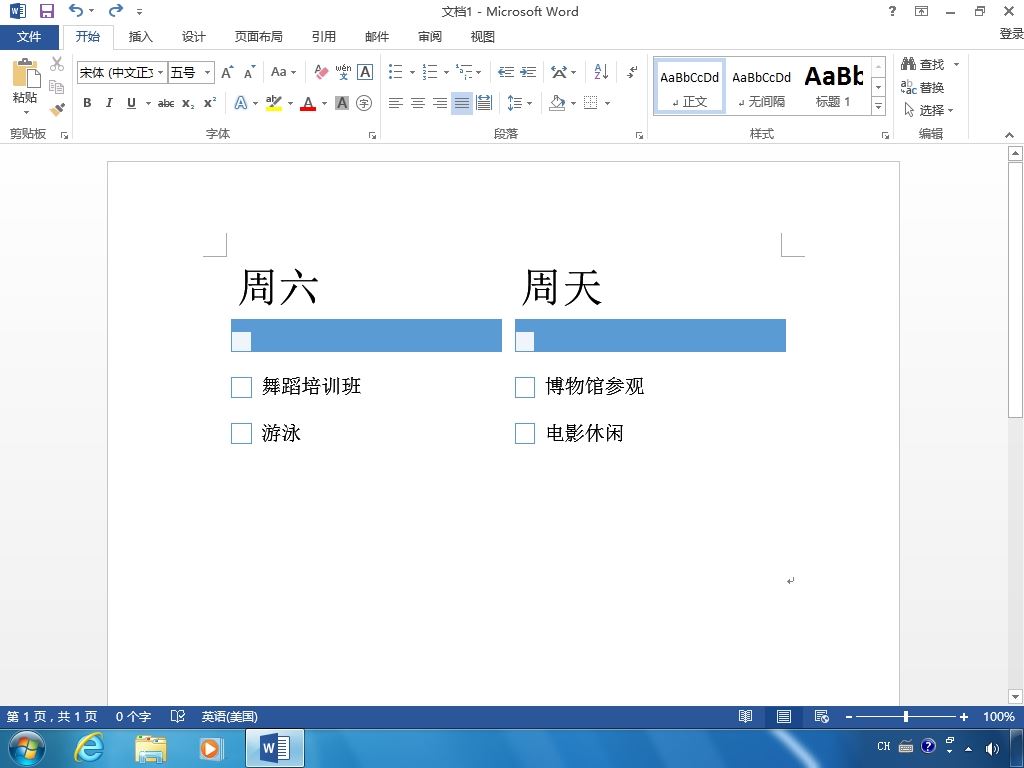
Task: Click the Copy icon
Action: tap(57, 86)
